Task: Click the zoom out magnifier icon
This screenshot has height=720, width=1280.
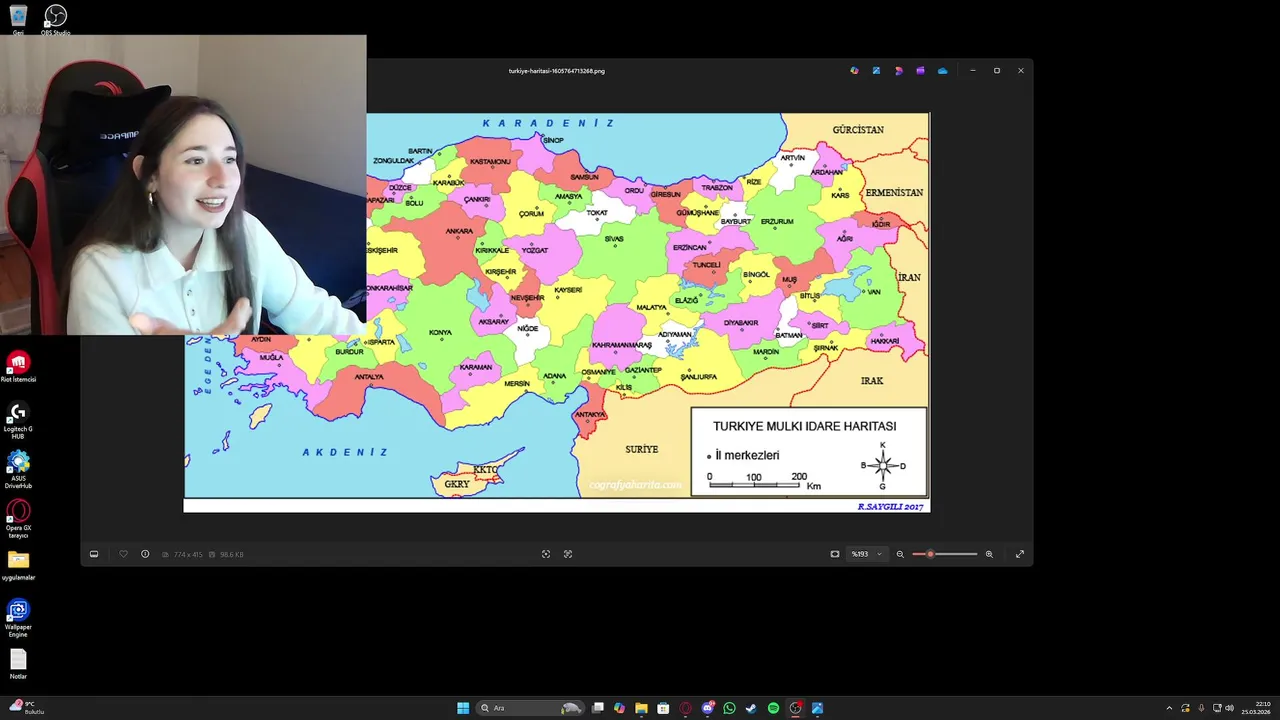Action: coord(900,554)
